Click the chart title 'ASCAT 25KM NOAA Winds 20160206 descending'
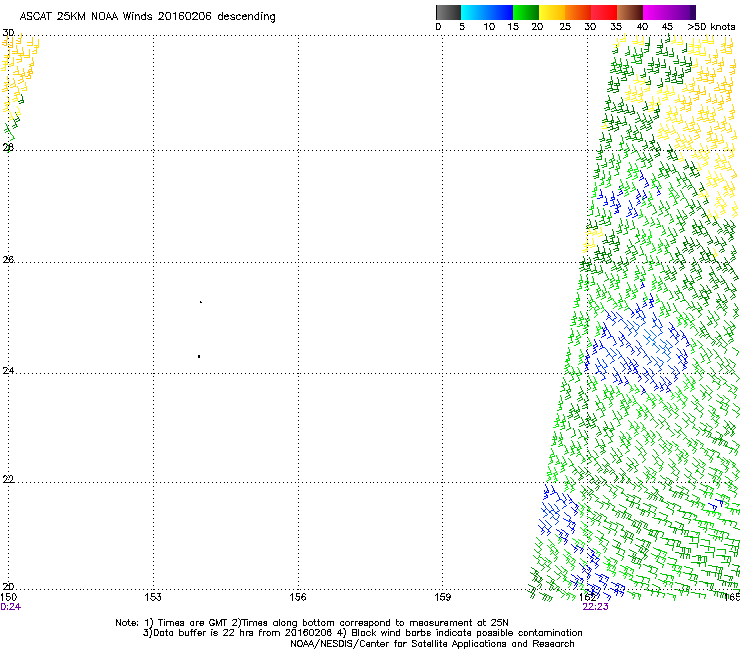This screenshot has height=650, width=740. point(147,17)
